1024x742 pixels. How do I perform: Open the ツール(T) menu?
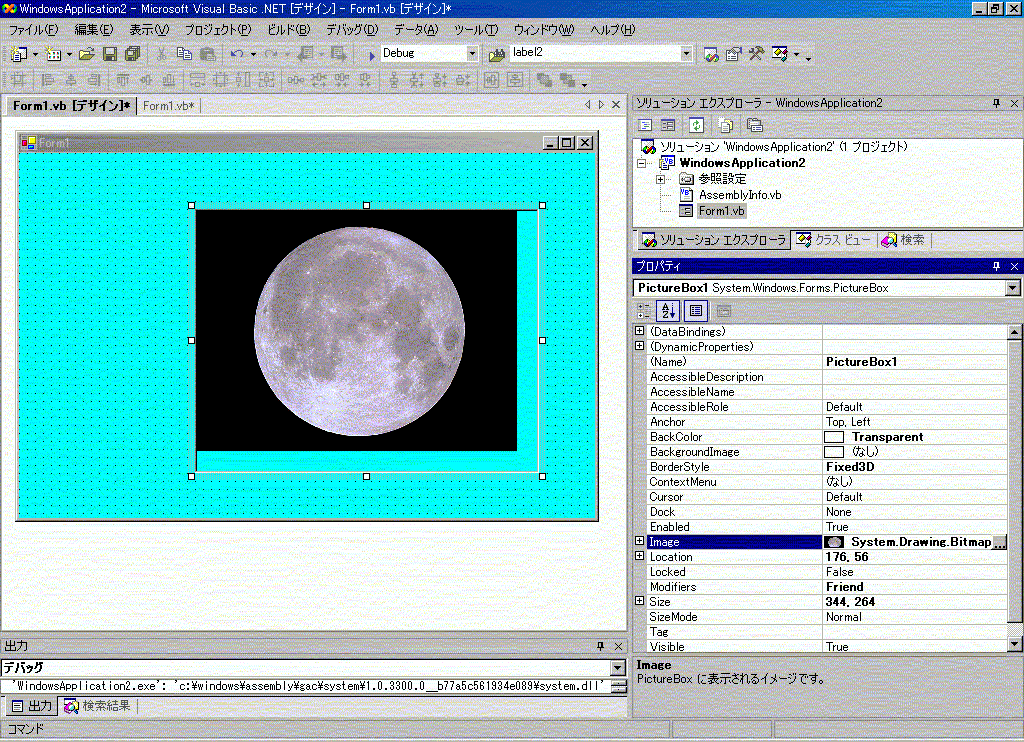point(476,30)
